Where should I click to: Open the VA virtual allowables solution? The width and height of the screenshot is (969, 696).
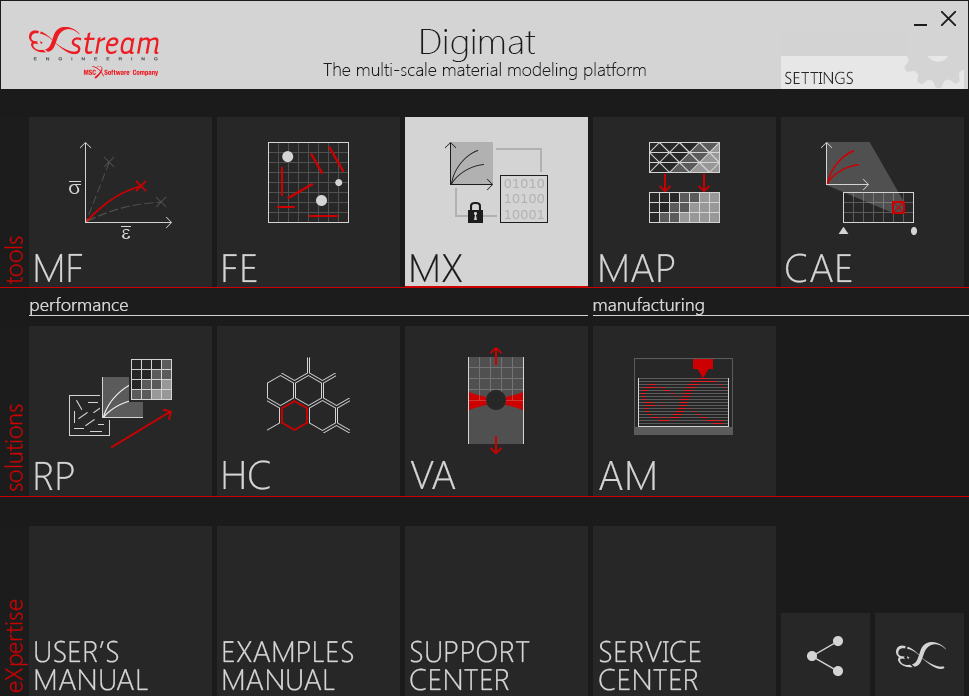tap(496, 410)
